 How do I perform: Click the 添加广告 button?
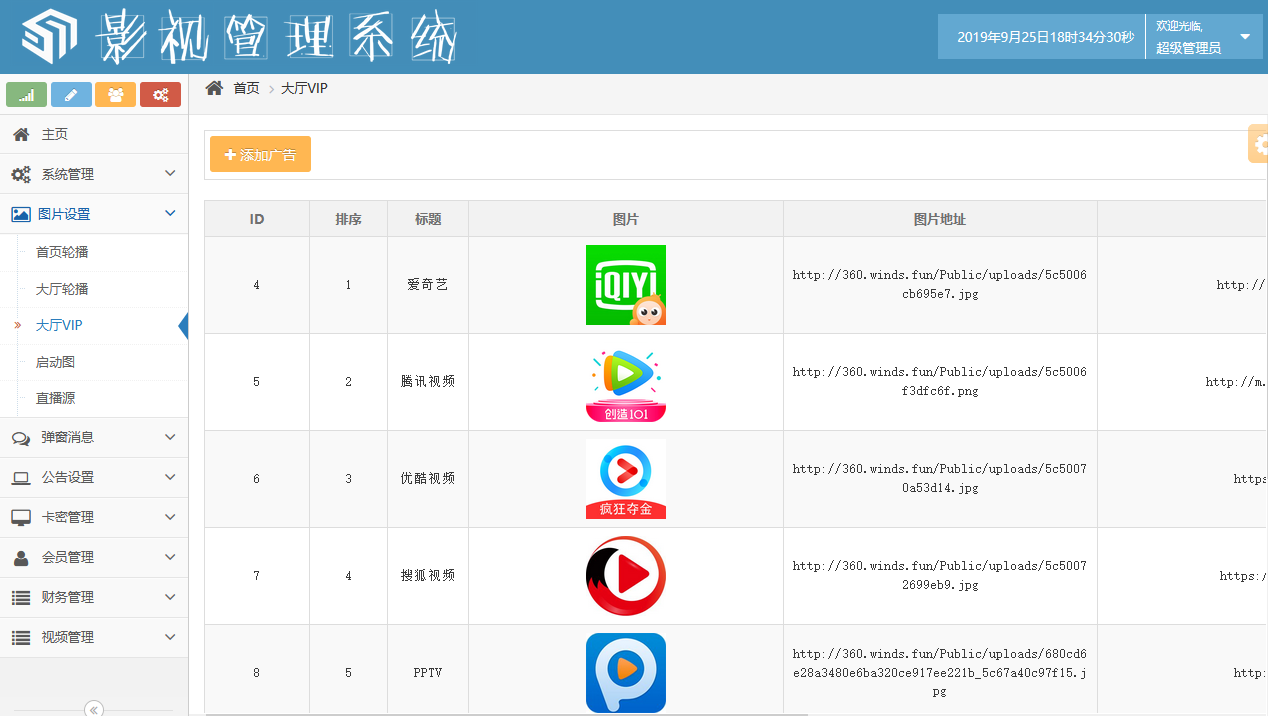[260, 155]
